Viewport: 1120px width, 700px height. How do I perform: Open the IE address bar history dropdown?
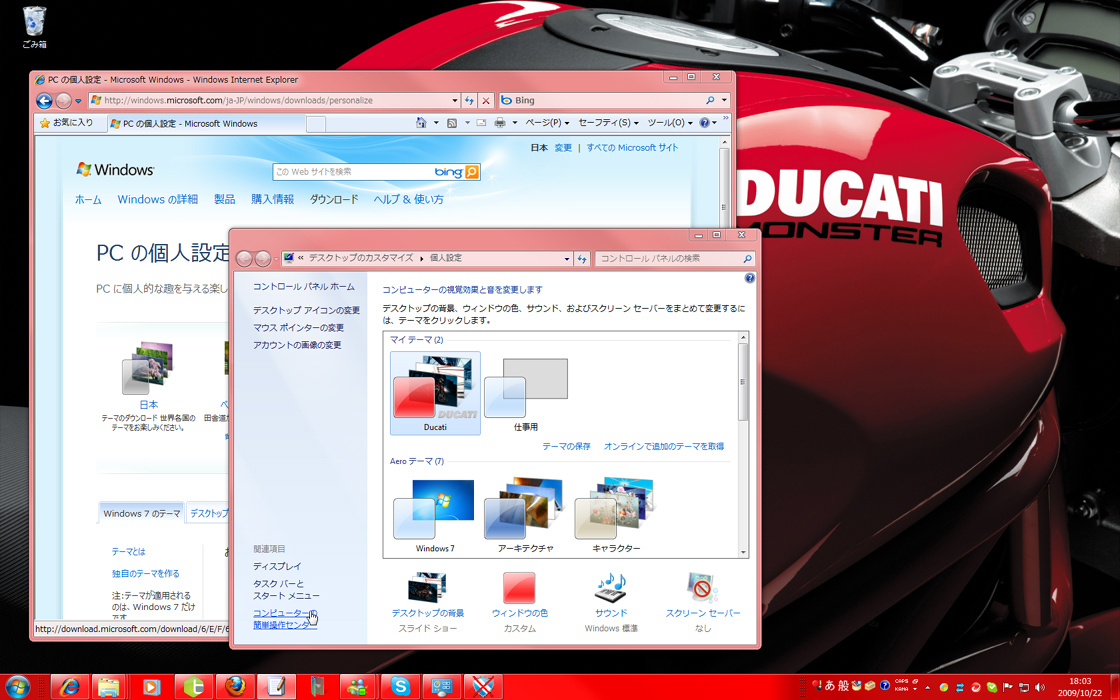(454, 101)
